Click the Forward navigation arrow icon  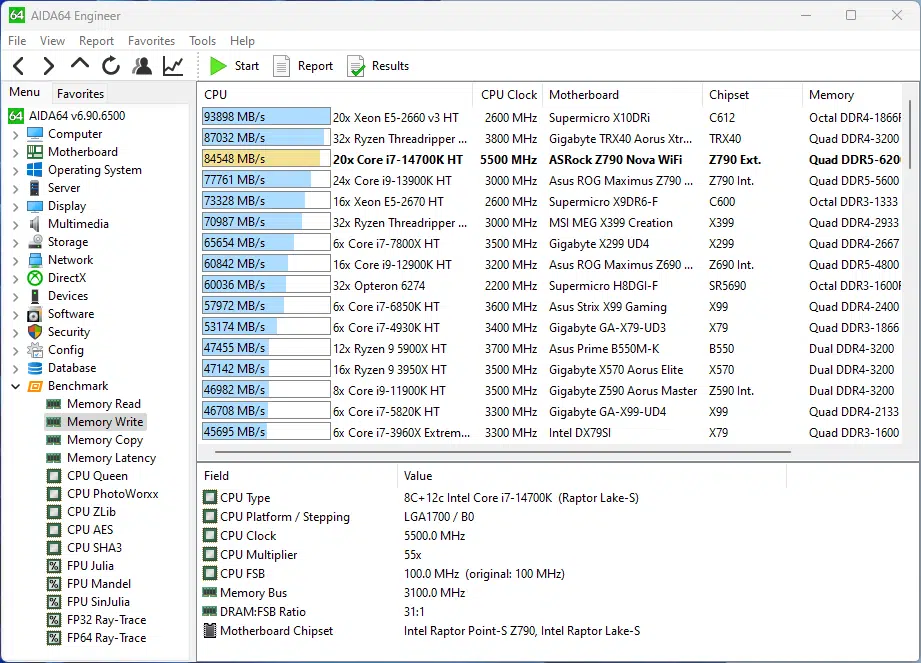pyautogui.click(x=48, y=66)
